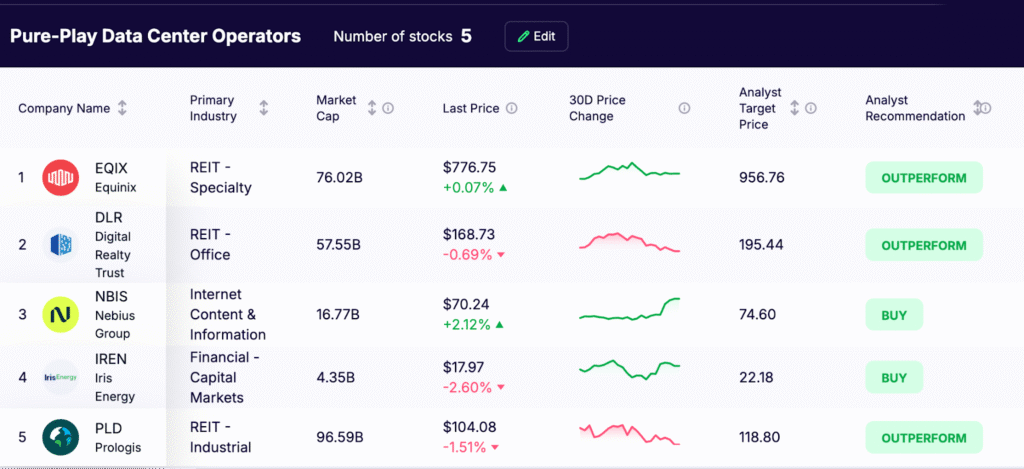Click Internet Content & Information cell
Screen dimensions: 1024x469
click(228, 315)
